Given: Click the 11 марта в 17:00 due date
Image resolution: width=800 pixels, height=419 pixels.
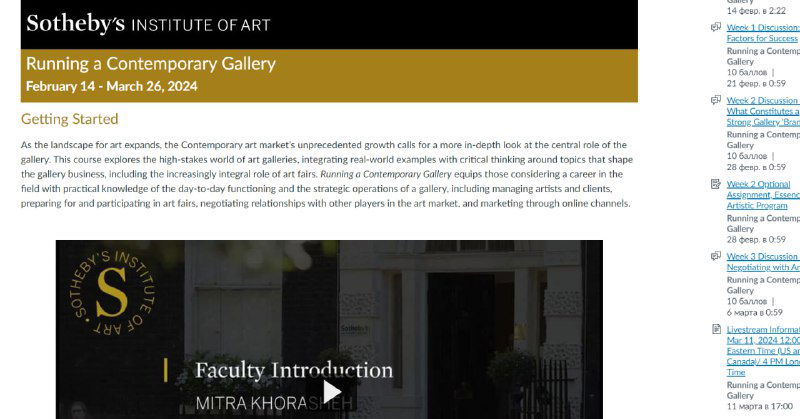Looking at the screenshot, I should coord(759,407).
